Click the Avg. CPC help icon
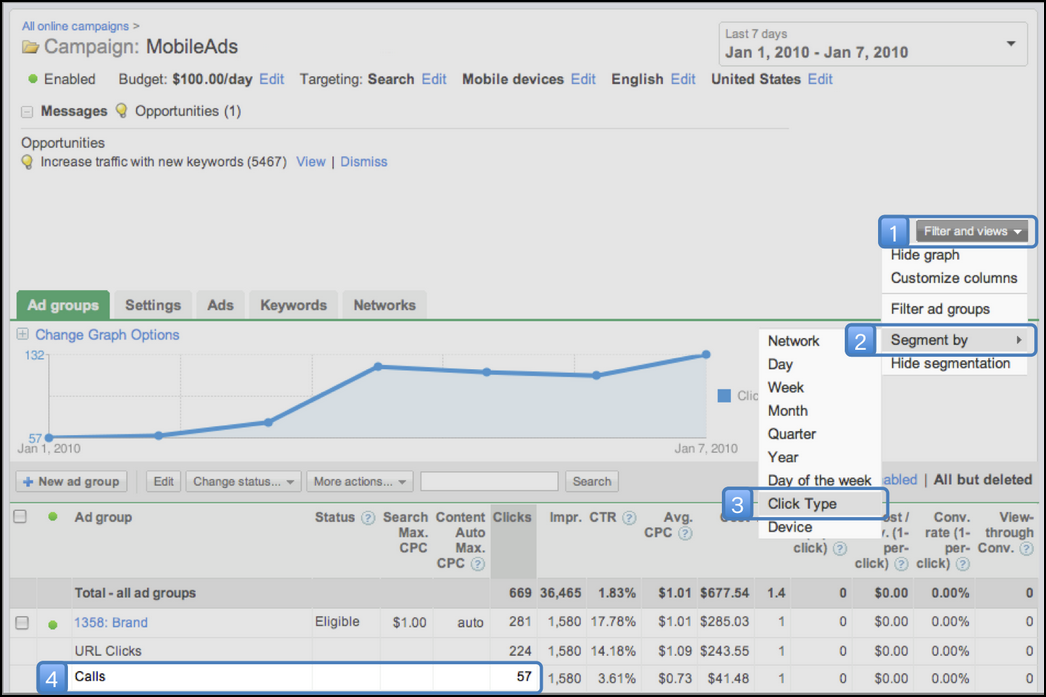Image resolution: width=1046 pixels, height=697 pixels. coord(685,533)
